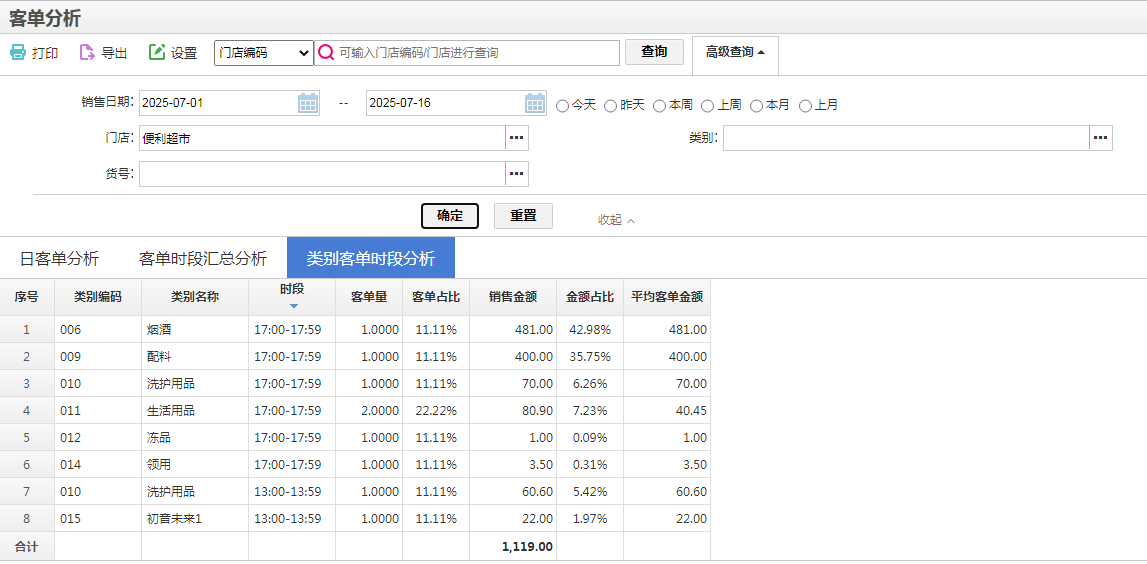Click the 配料 category cell
This screenshot has width=1147, height=564.
[x=195, y=357]
